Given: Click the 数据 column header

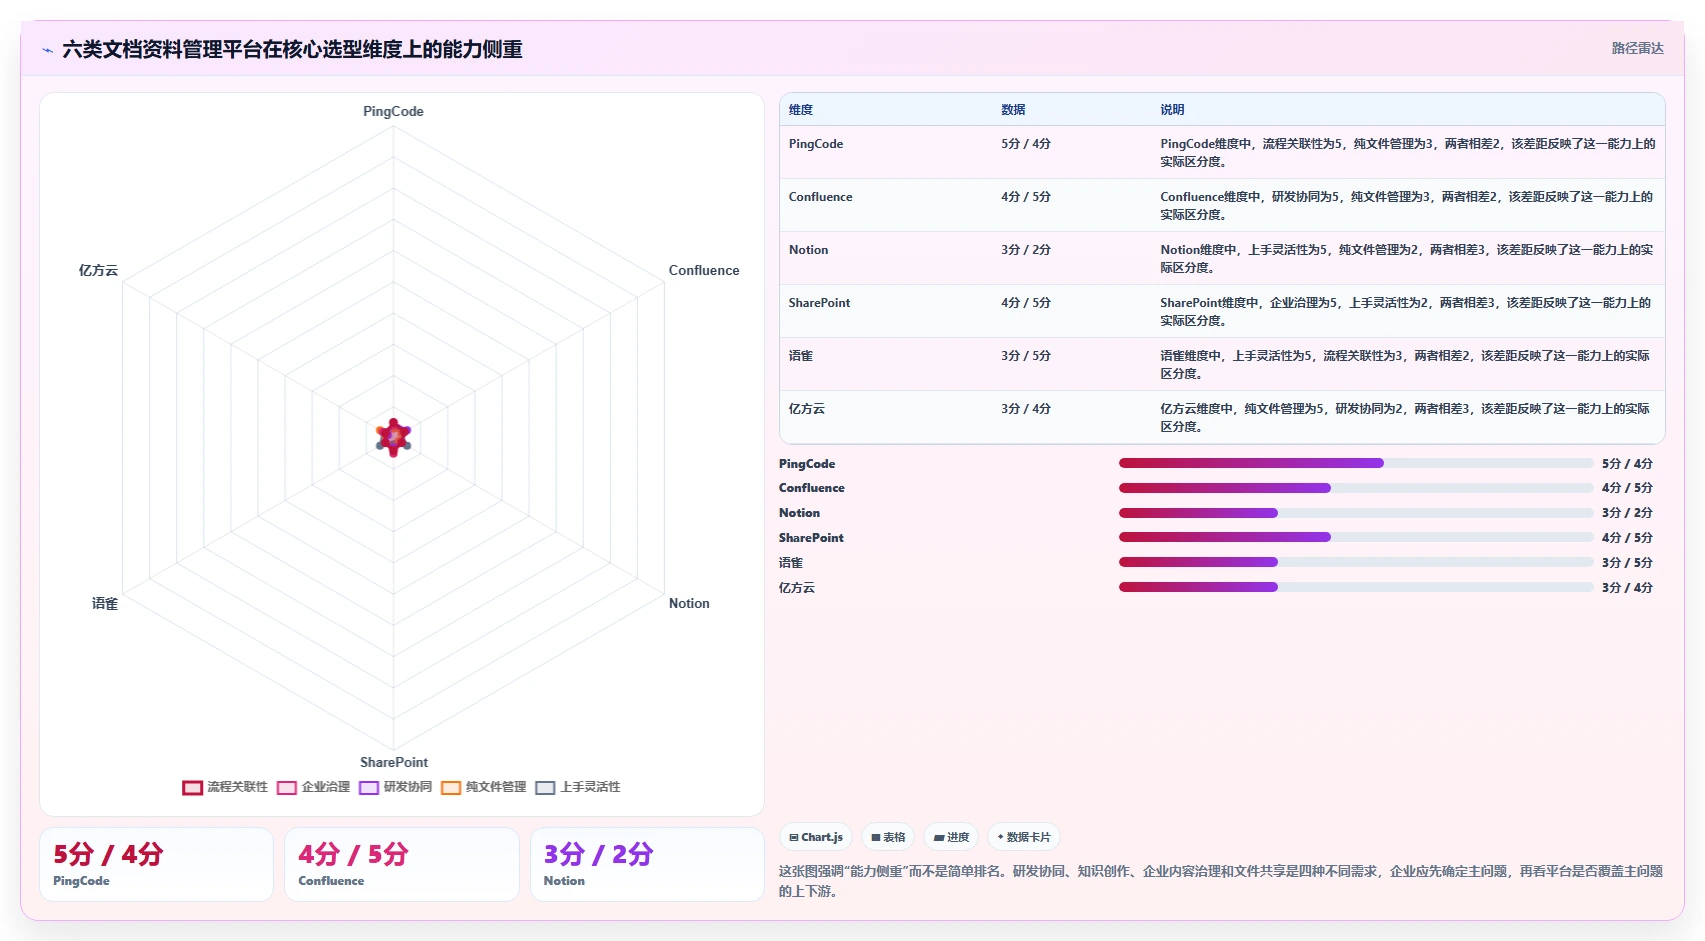Looking at the screenshot, I should click(1013, 110).
